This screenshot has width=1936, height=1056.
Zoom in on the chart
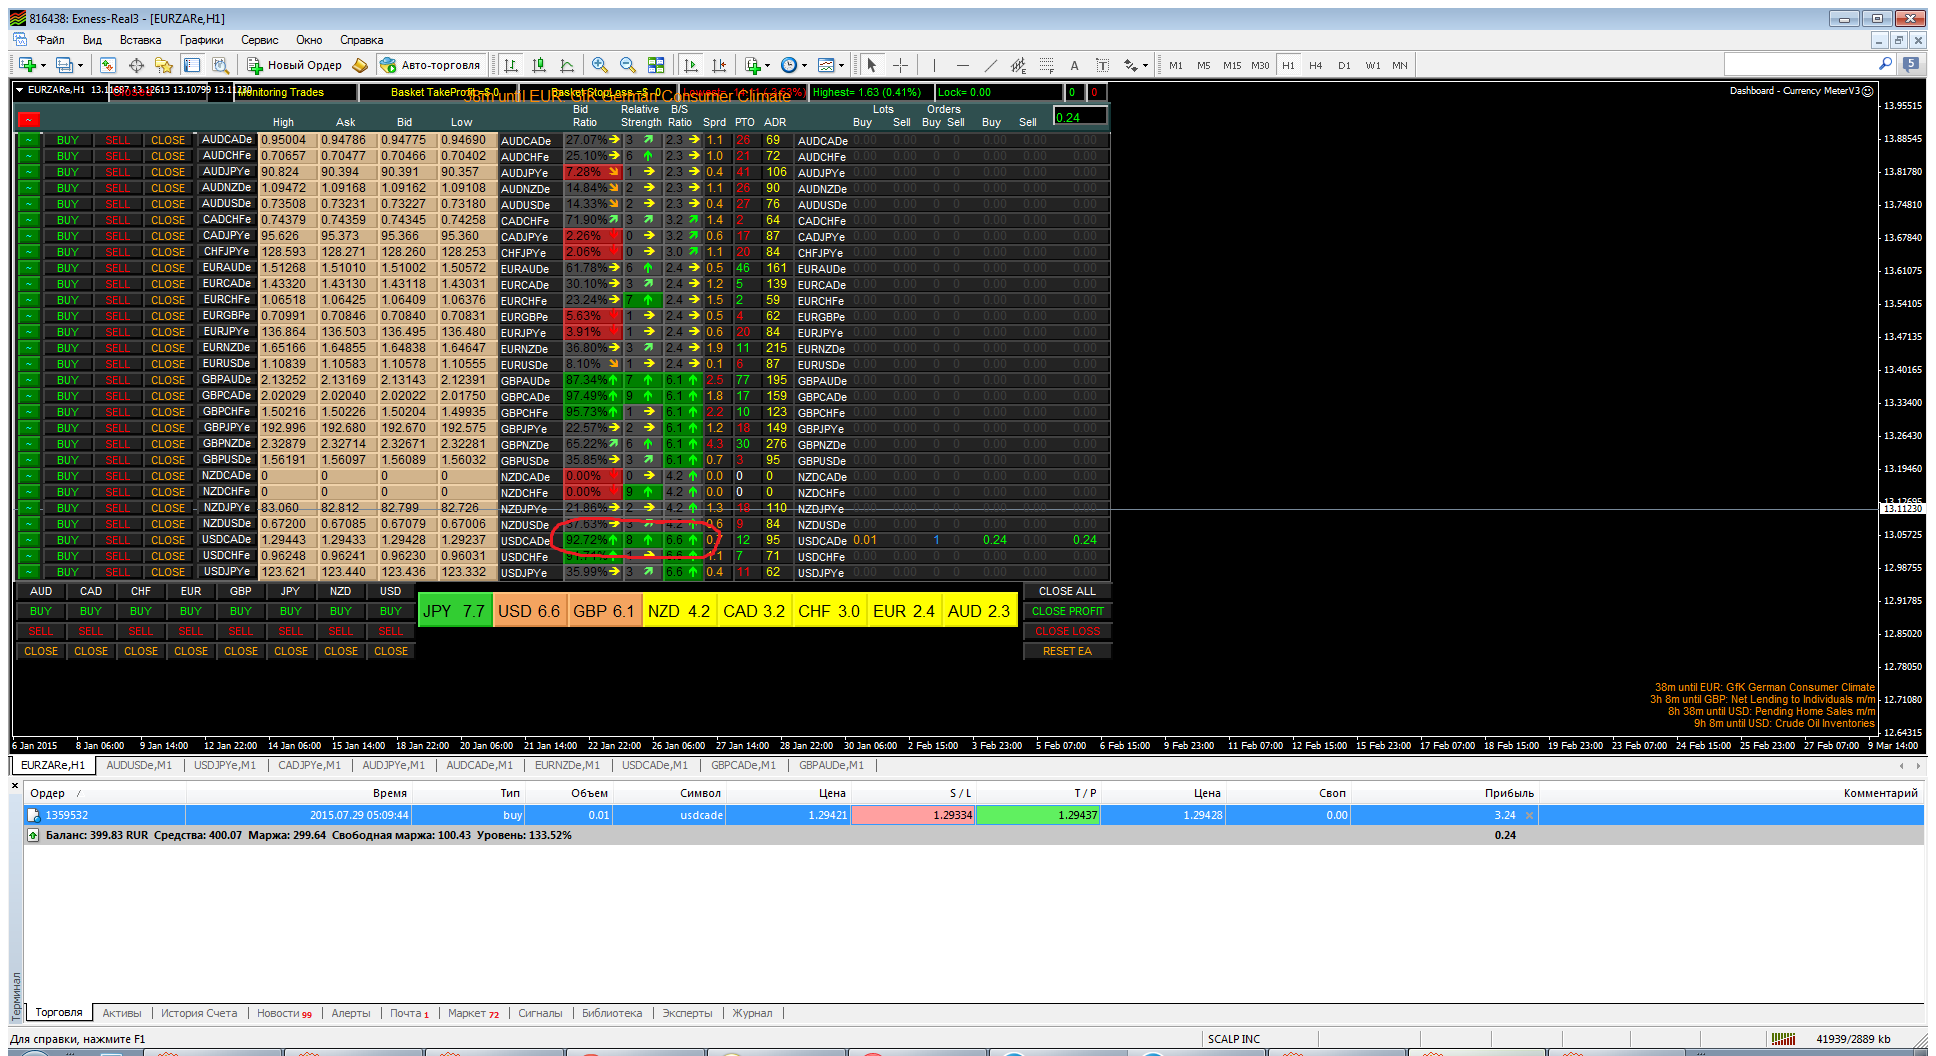coord(600,65)
